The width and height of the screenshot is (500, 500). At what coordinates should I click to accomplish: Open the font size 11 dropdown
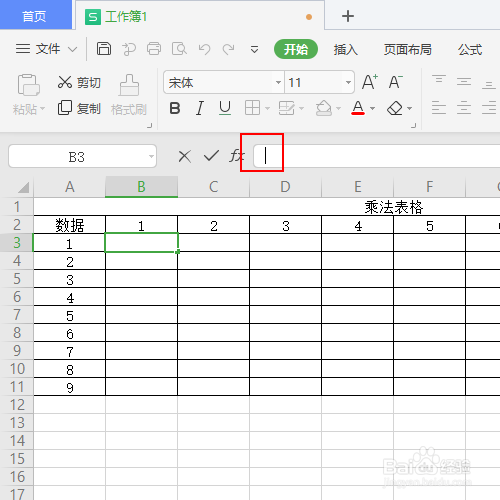pos(348,82)
